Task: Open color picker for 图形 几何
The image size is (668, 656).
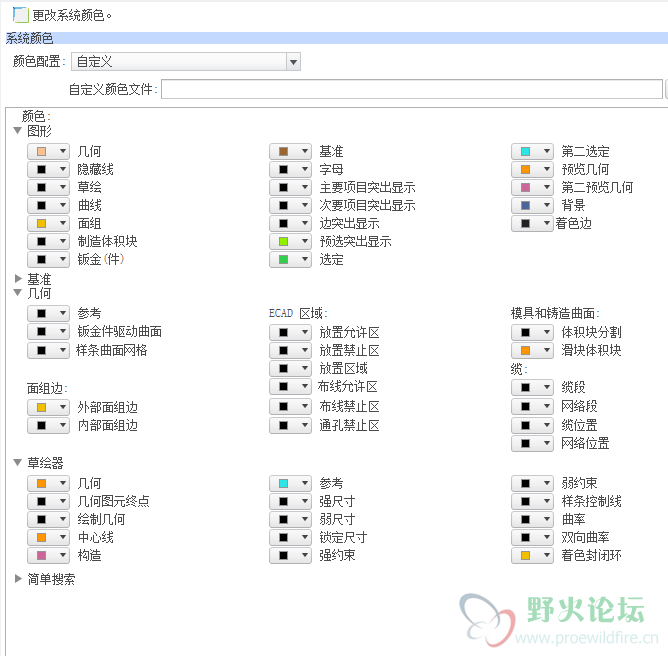Action: [x=49, y=151]
